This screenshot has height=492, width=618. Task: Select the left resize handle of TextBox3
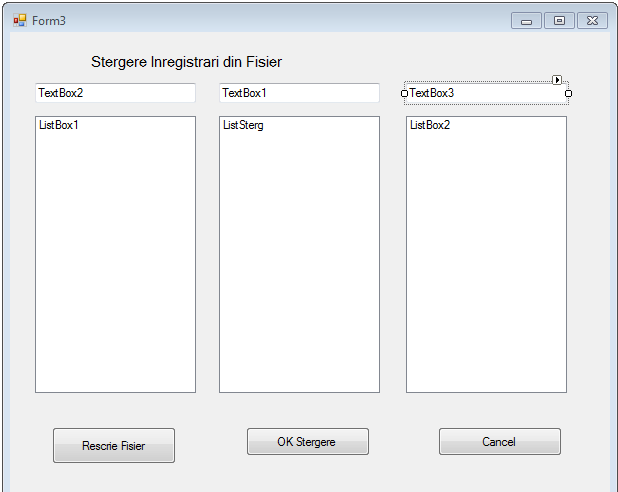[404, 93]
